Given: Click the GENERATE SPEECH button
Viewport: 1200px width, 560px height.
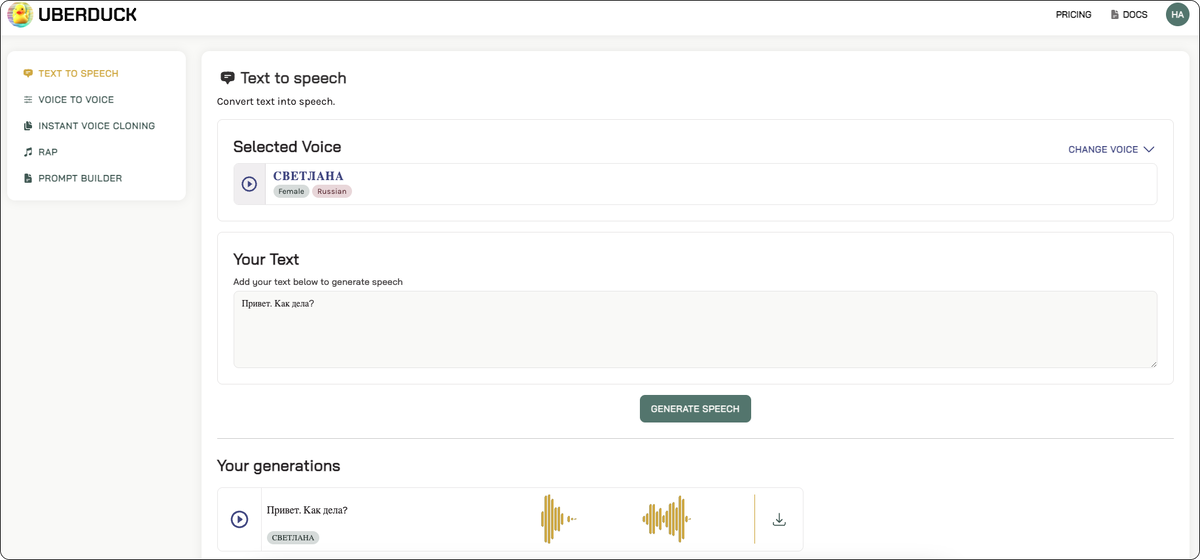Looking at the screenshot, I should click(x=695, y=409).
